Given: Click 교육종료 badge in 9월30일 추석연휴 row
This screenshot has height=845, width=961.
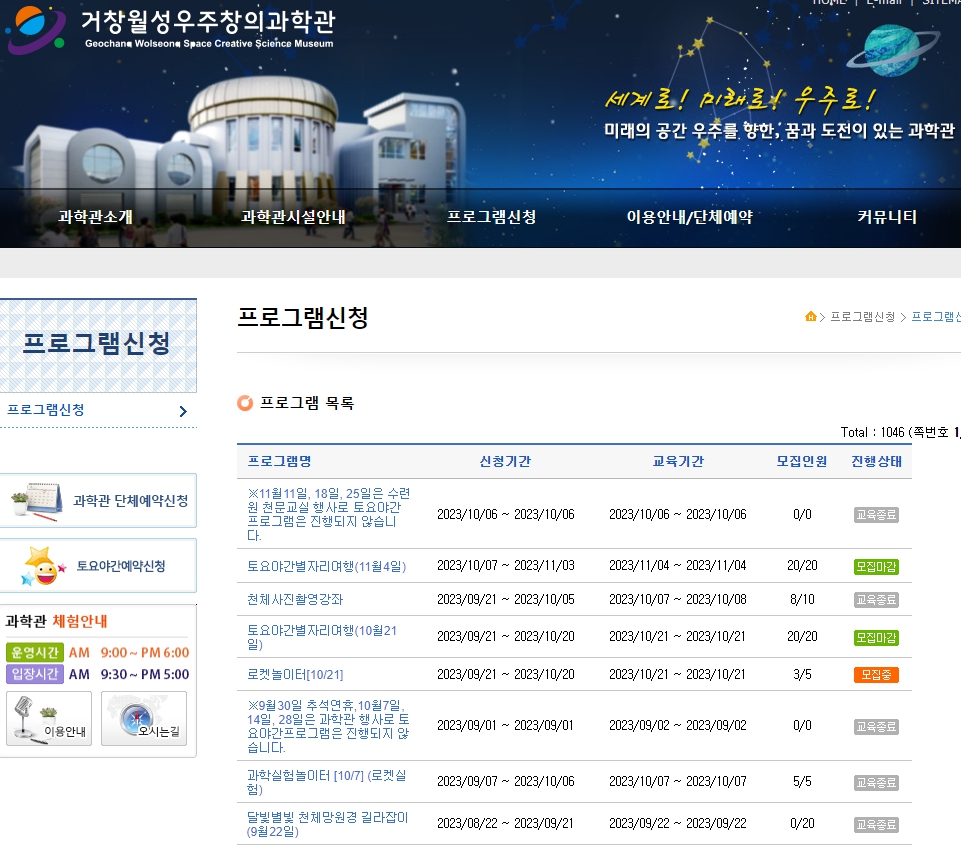Looking at the screenshot, I should coord(876,727).
